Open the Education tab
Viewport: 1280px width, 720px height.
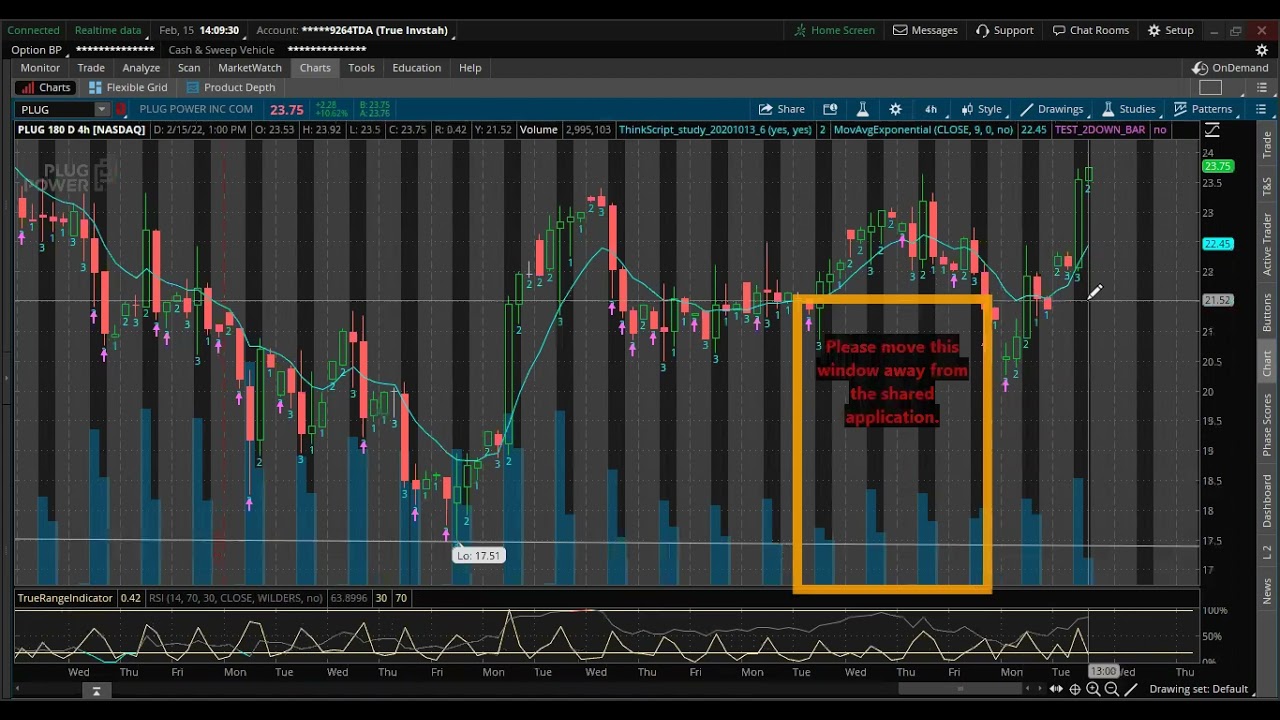[x=416, y=68]
